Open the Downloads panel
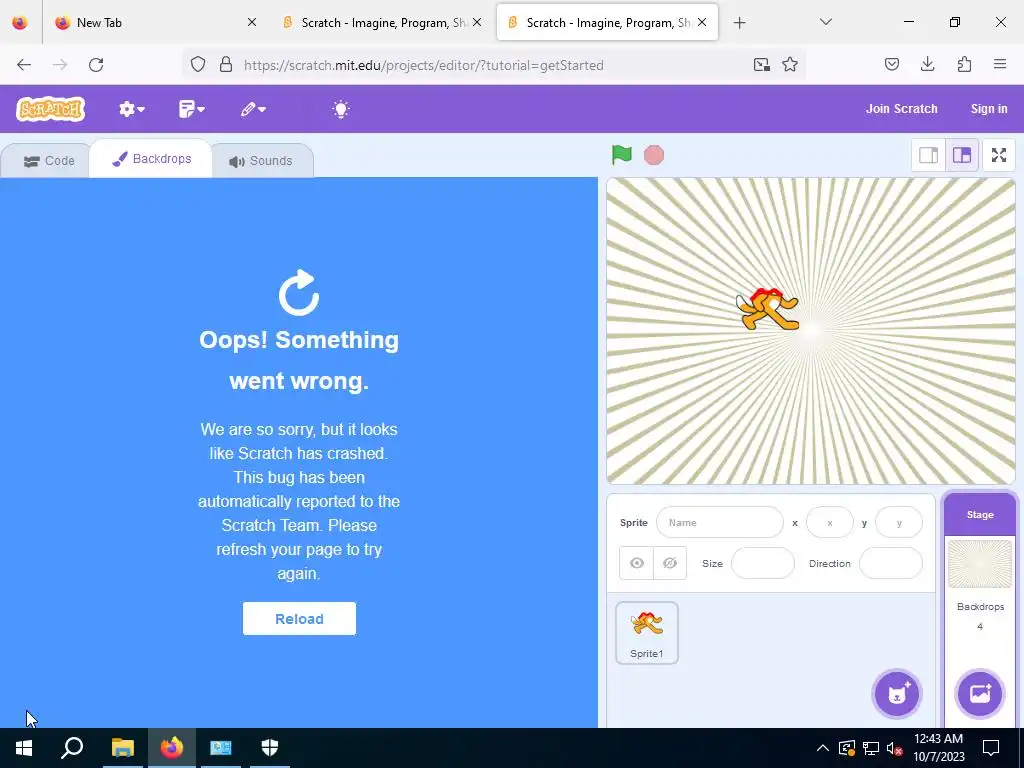1024x768 pixels. (x=927, y=65)
